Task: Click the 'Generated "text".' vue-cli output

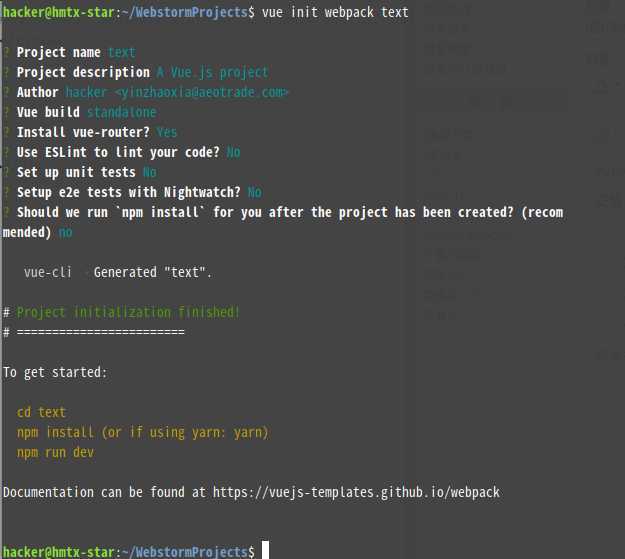Action: (153, 272)
